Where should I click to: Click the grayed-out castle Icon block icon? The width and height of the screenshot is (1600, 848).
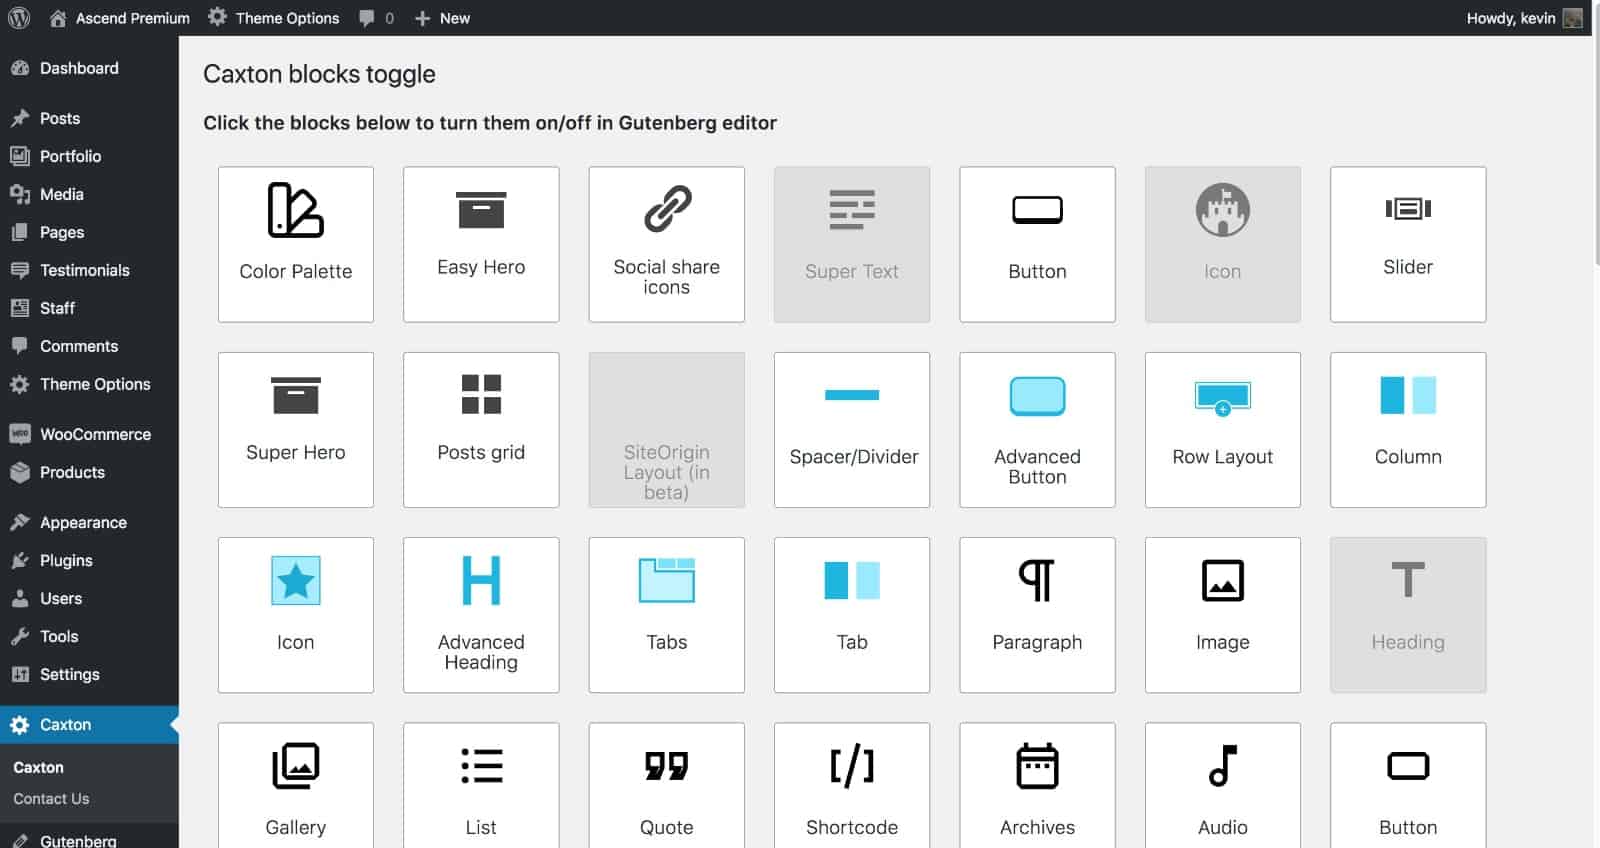click(1222, 210)
